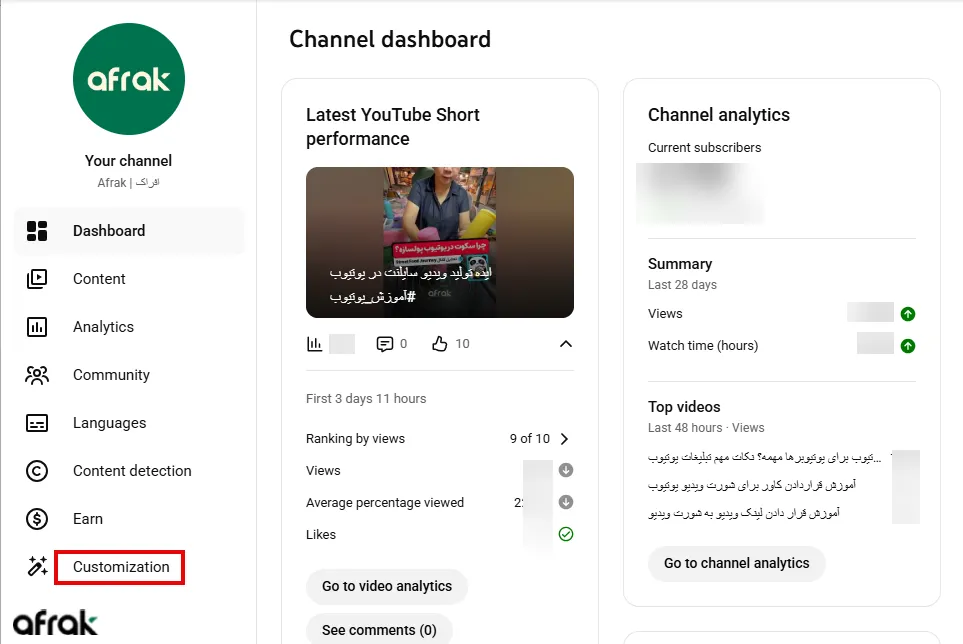
Task: Switch to the Content menu entry
Action: (100, 279)
